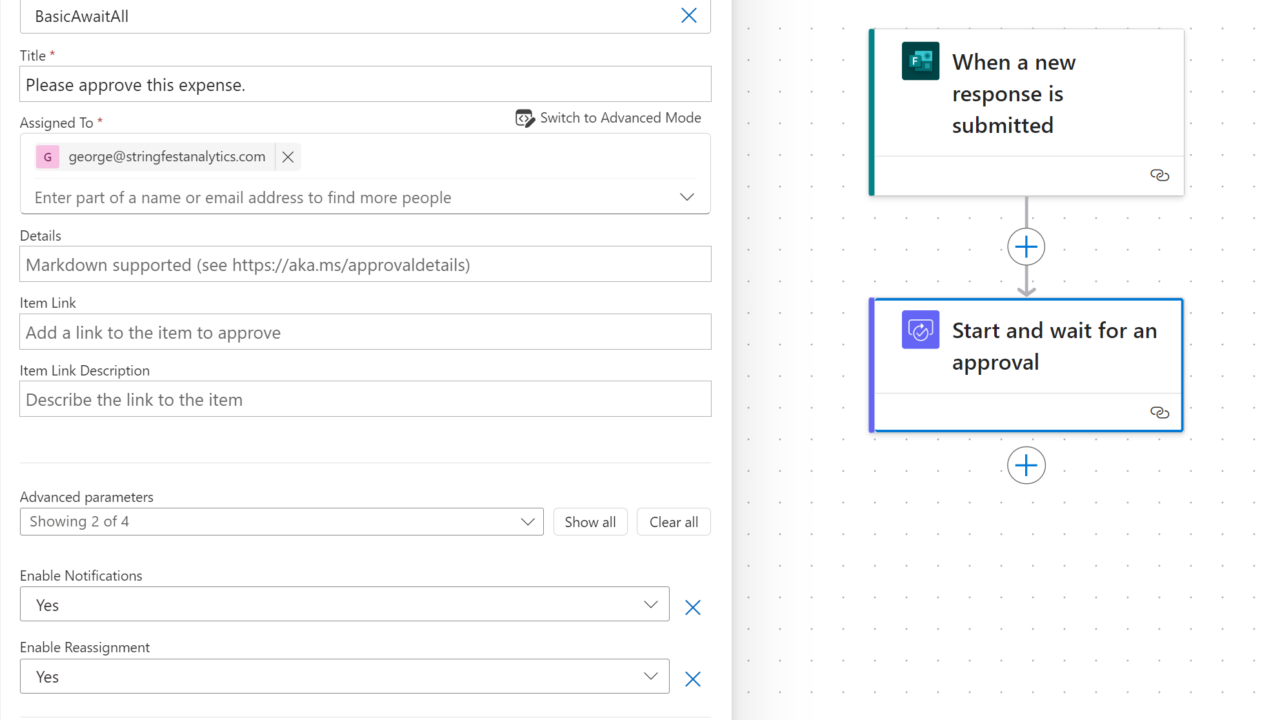This screenshot has width=1280, height=720.
Task: Remove the Enable Reassignment parameter
Action: click(x=692, y=679)
